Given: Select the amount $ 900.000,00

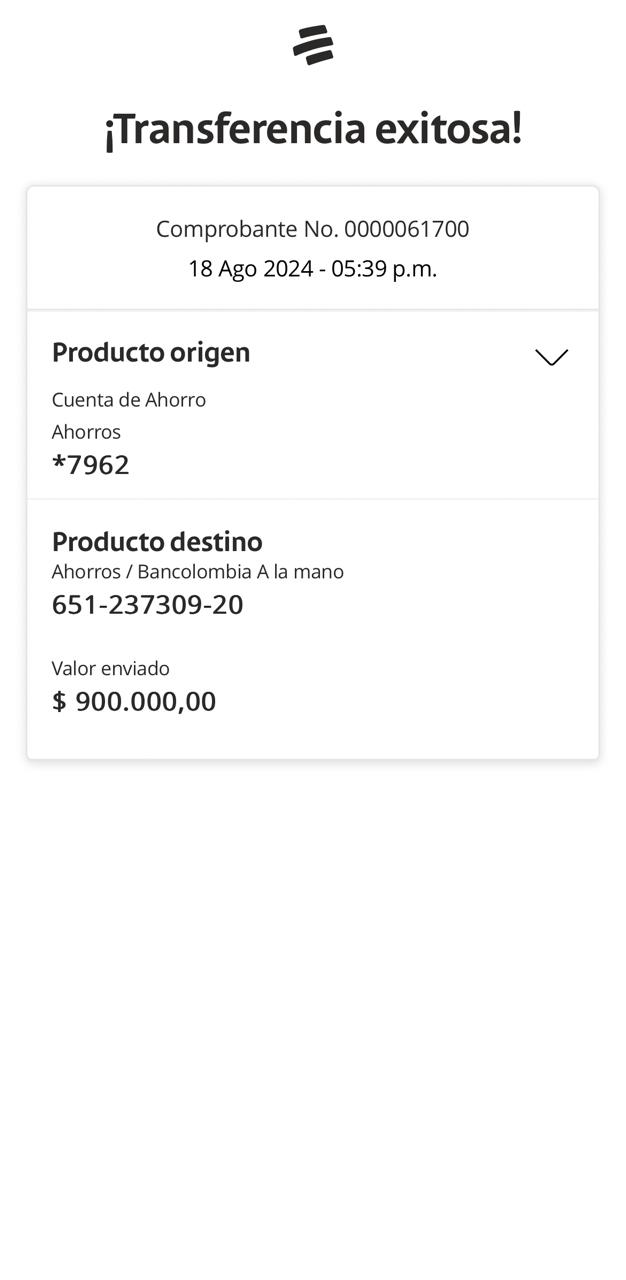Looking at the screenshot, I should [134, 701].
